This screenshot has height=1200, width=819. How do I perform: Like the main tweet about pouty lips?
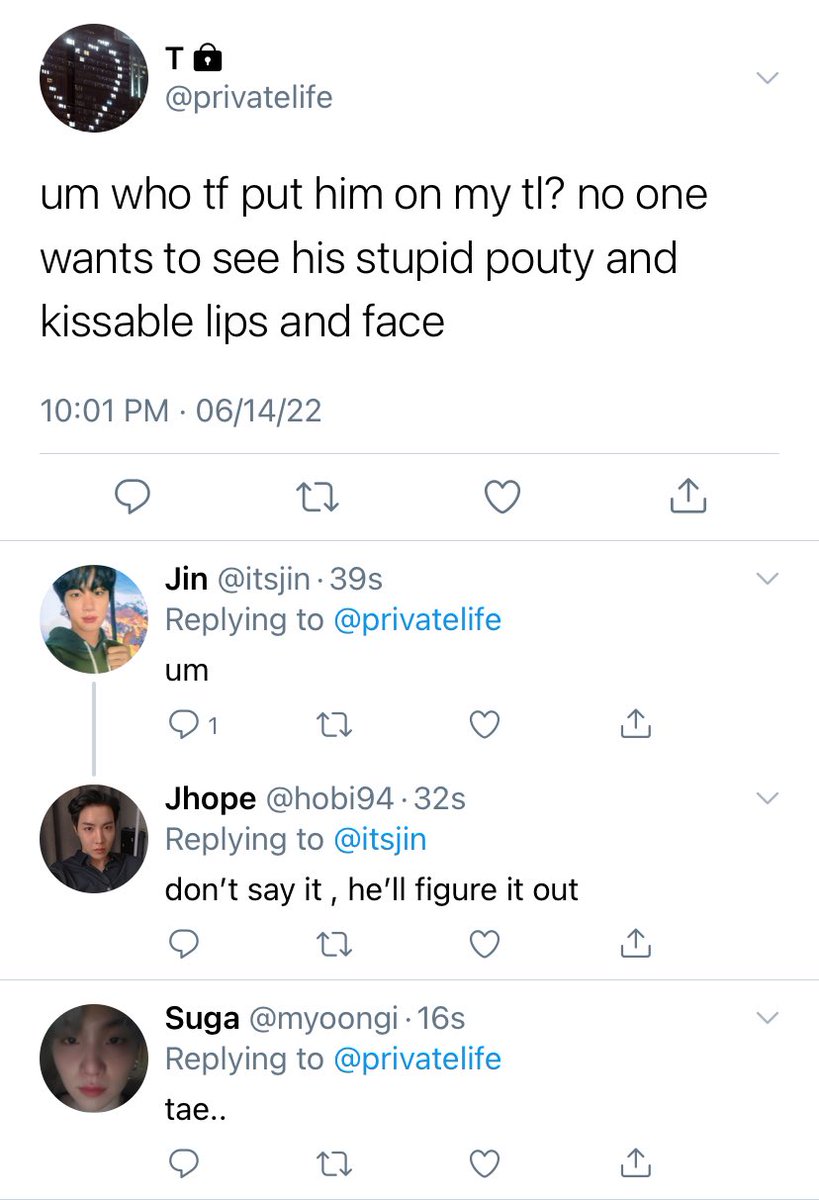coord(502,496)
